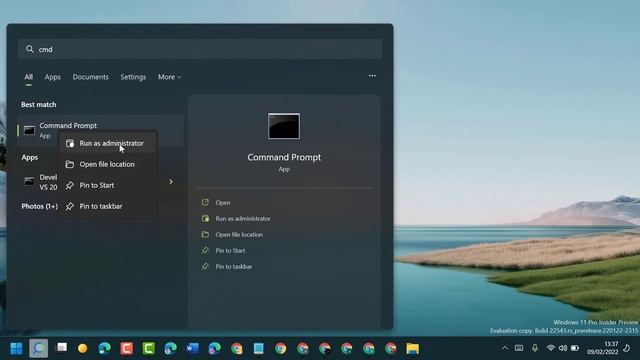Screen dimensions: 640x360
Task: Open the red Camtasia taskbar icon
Action: (127, 349)
